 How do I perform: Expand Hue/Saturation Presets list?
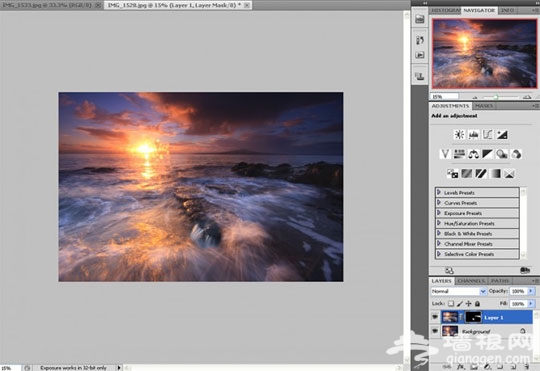click(x=439, y=223)
